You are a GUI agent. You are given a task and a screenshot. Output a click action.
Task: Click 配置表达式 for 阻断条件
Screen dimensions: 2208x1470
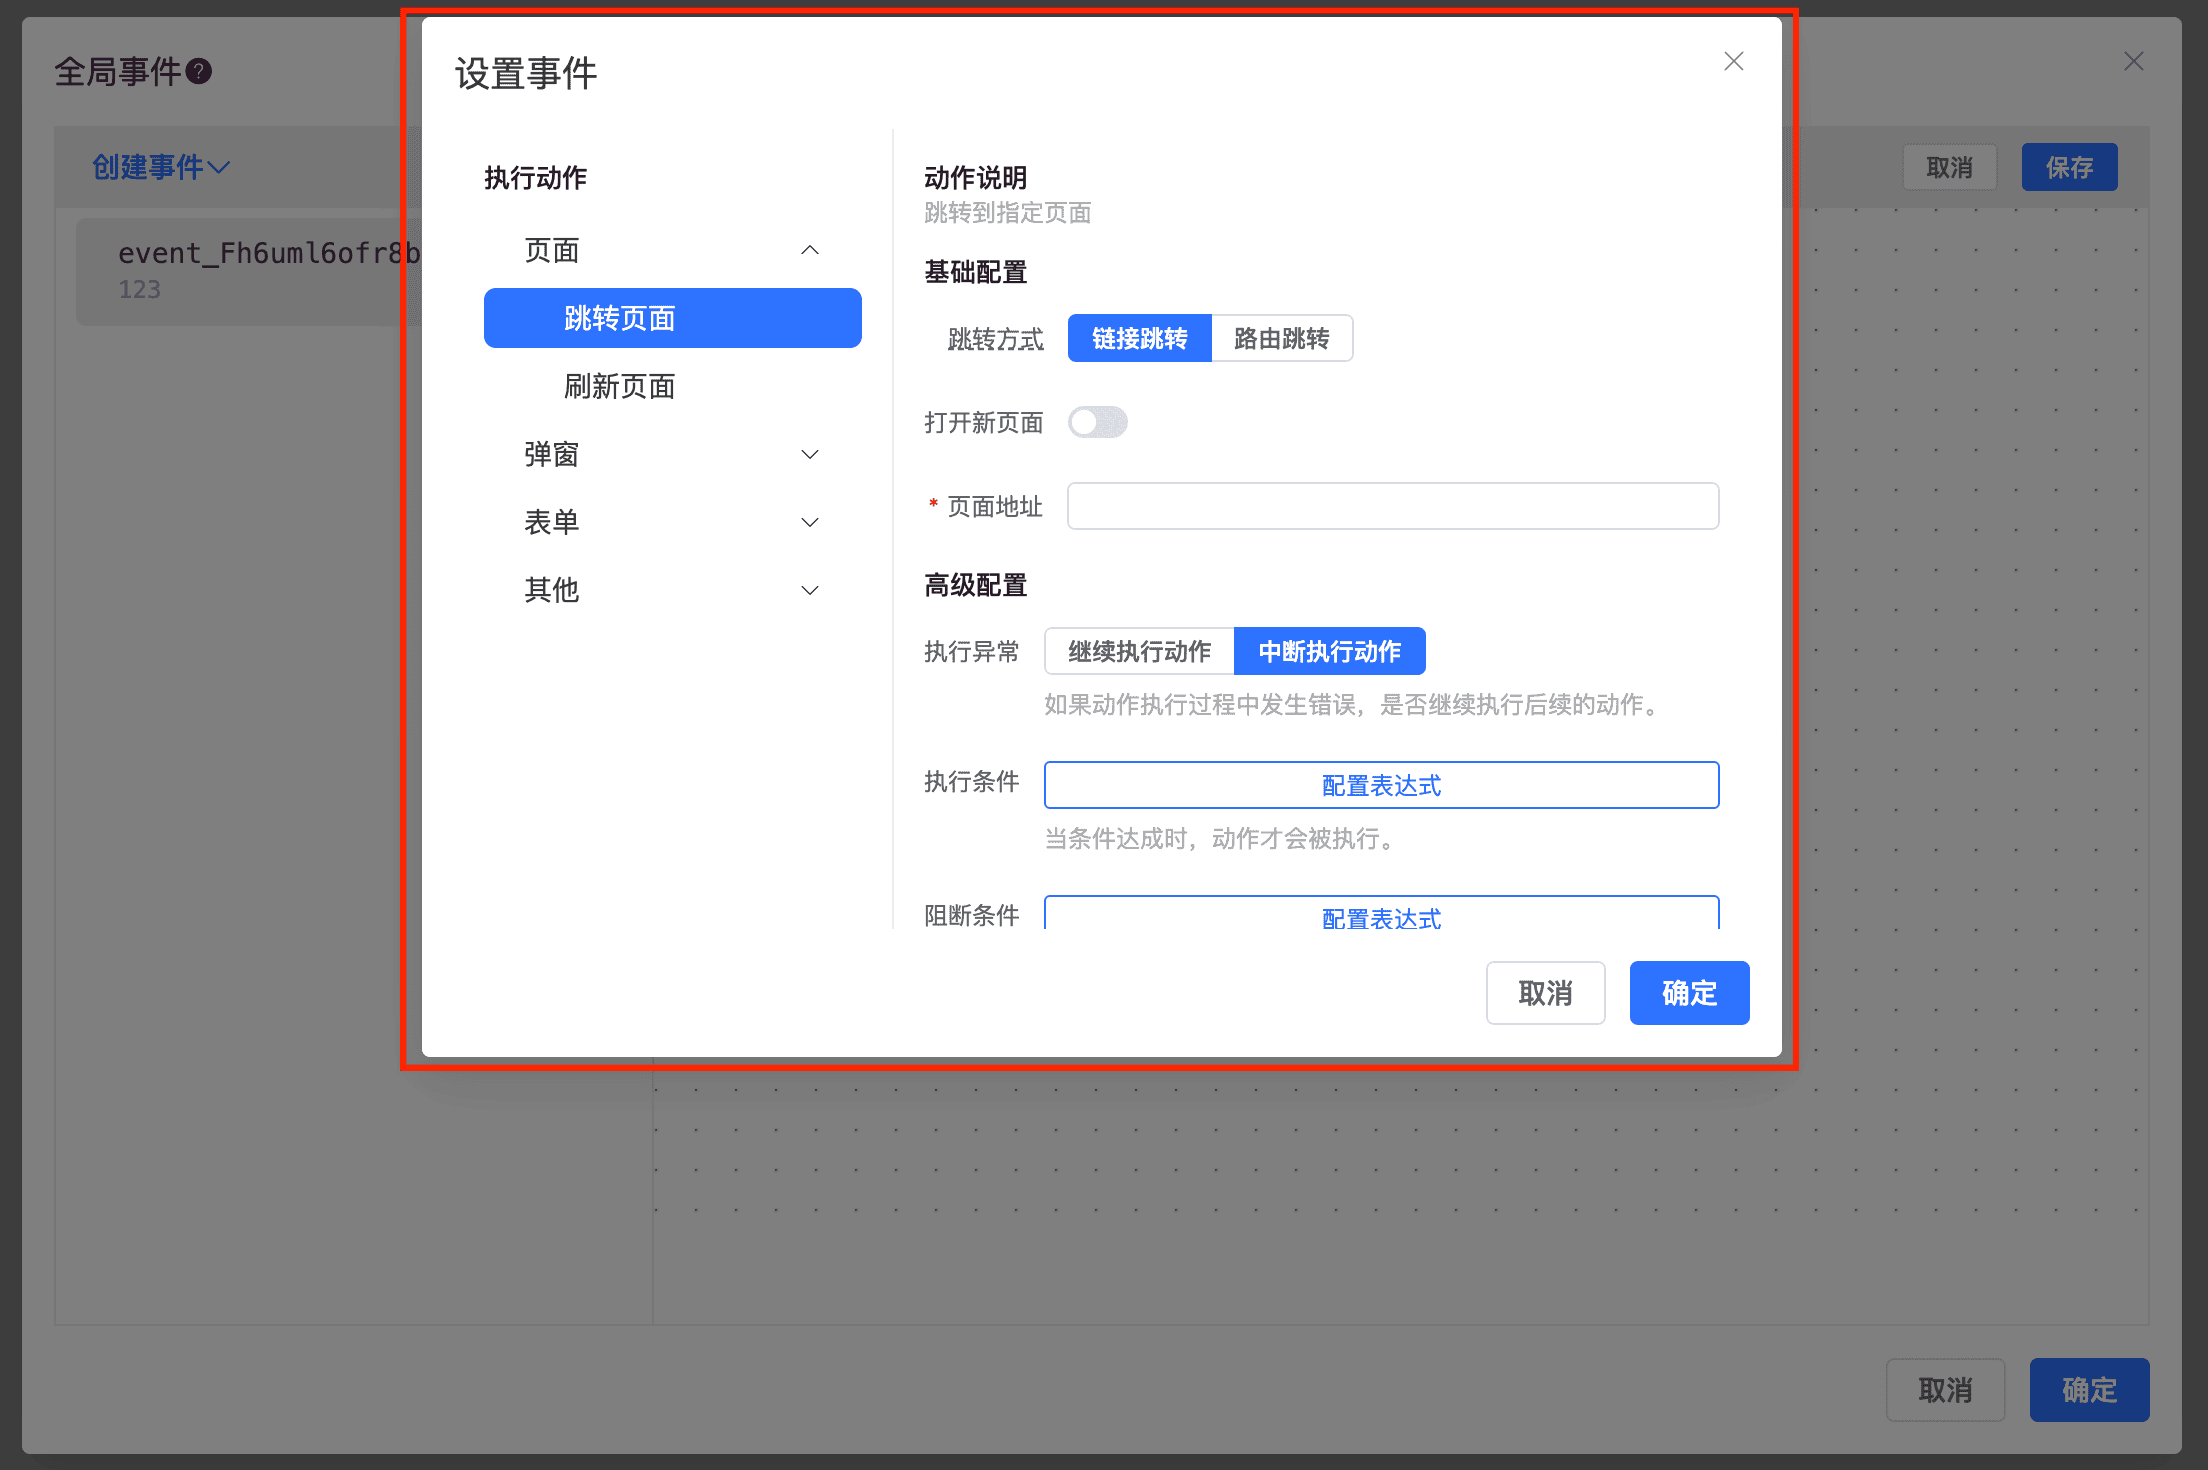pyautogui.click(x=1381, y=916)
